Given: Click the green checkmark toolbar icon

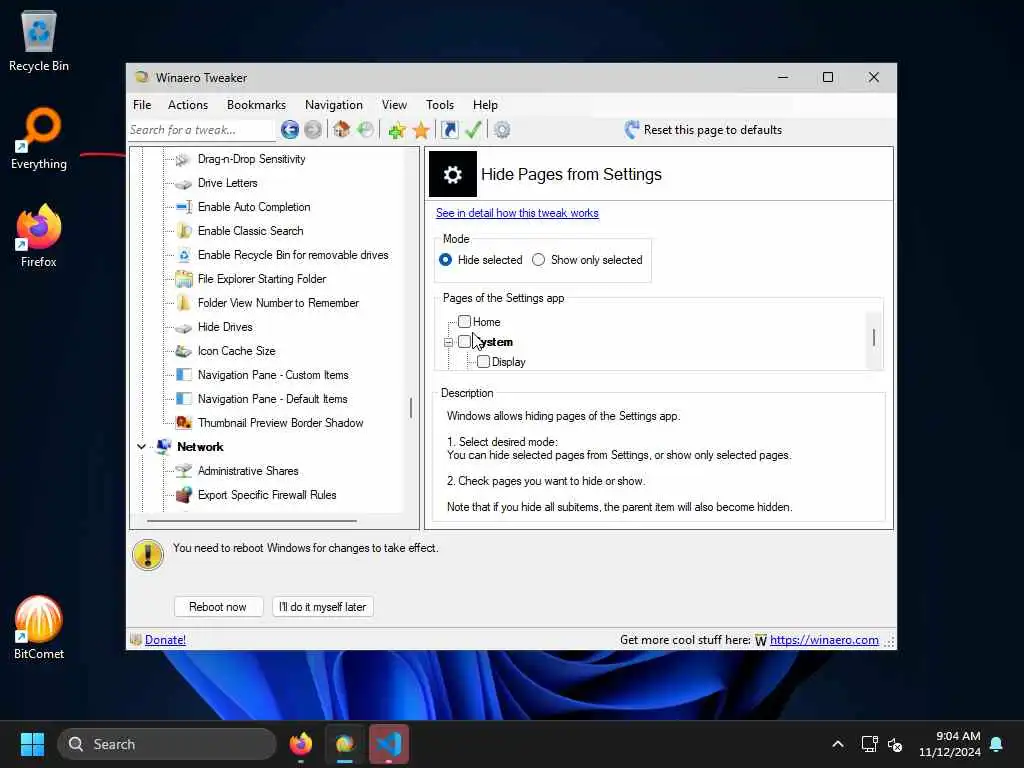Looking at the screenshot, I should 473,130.
